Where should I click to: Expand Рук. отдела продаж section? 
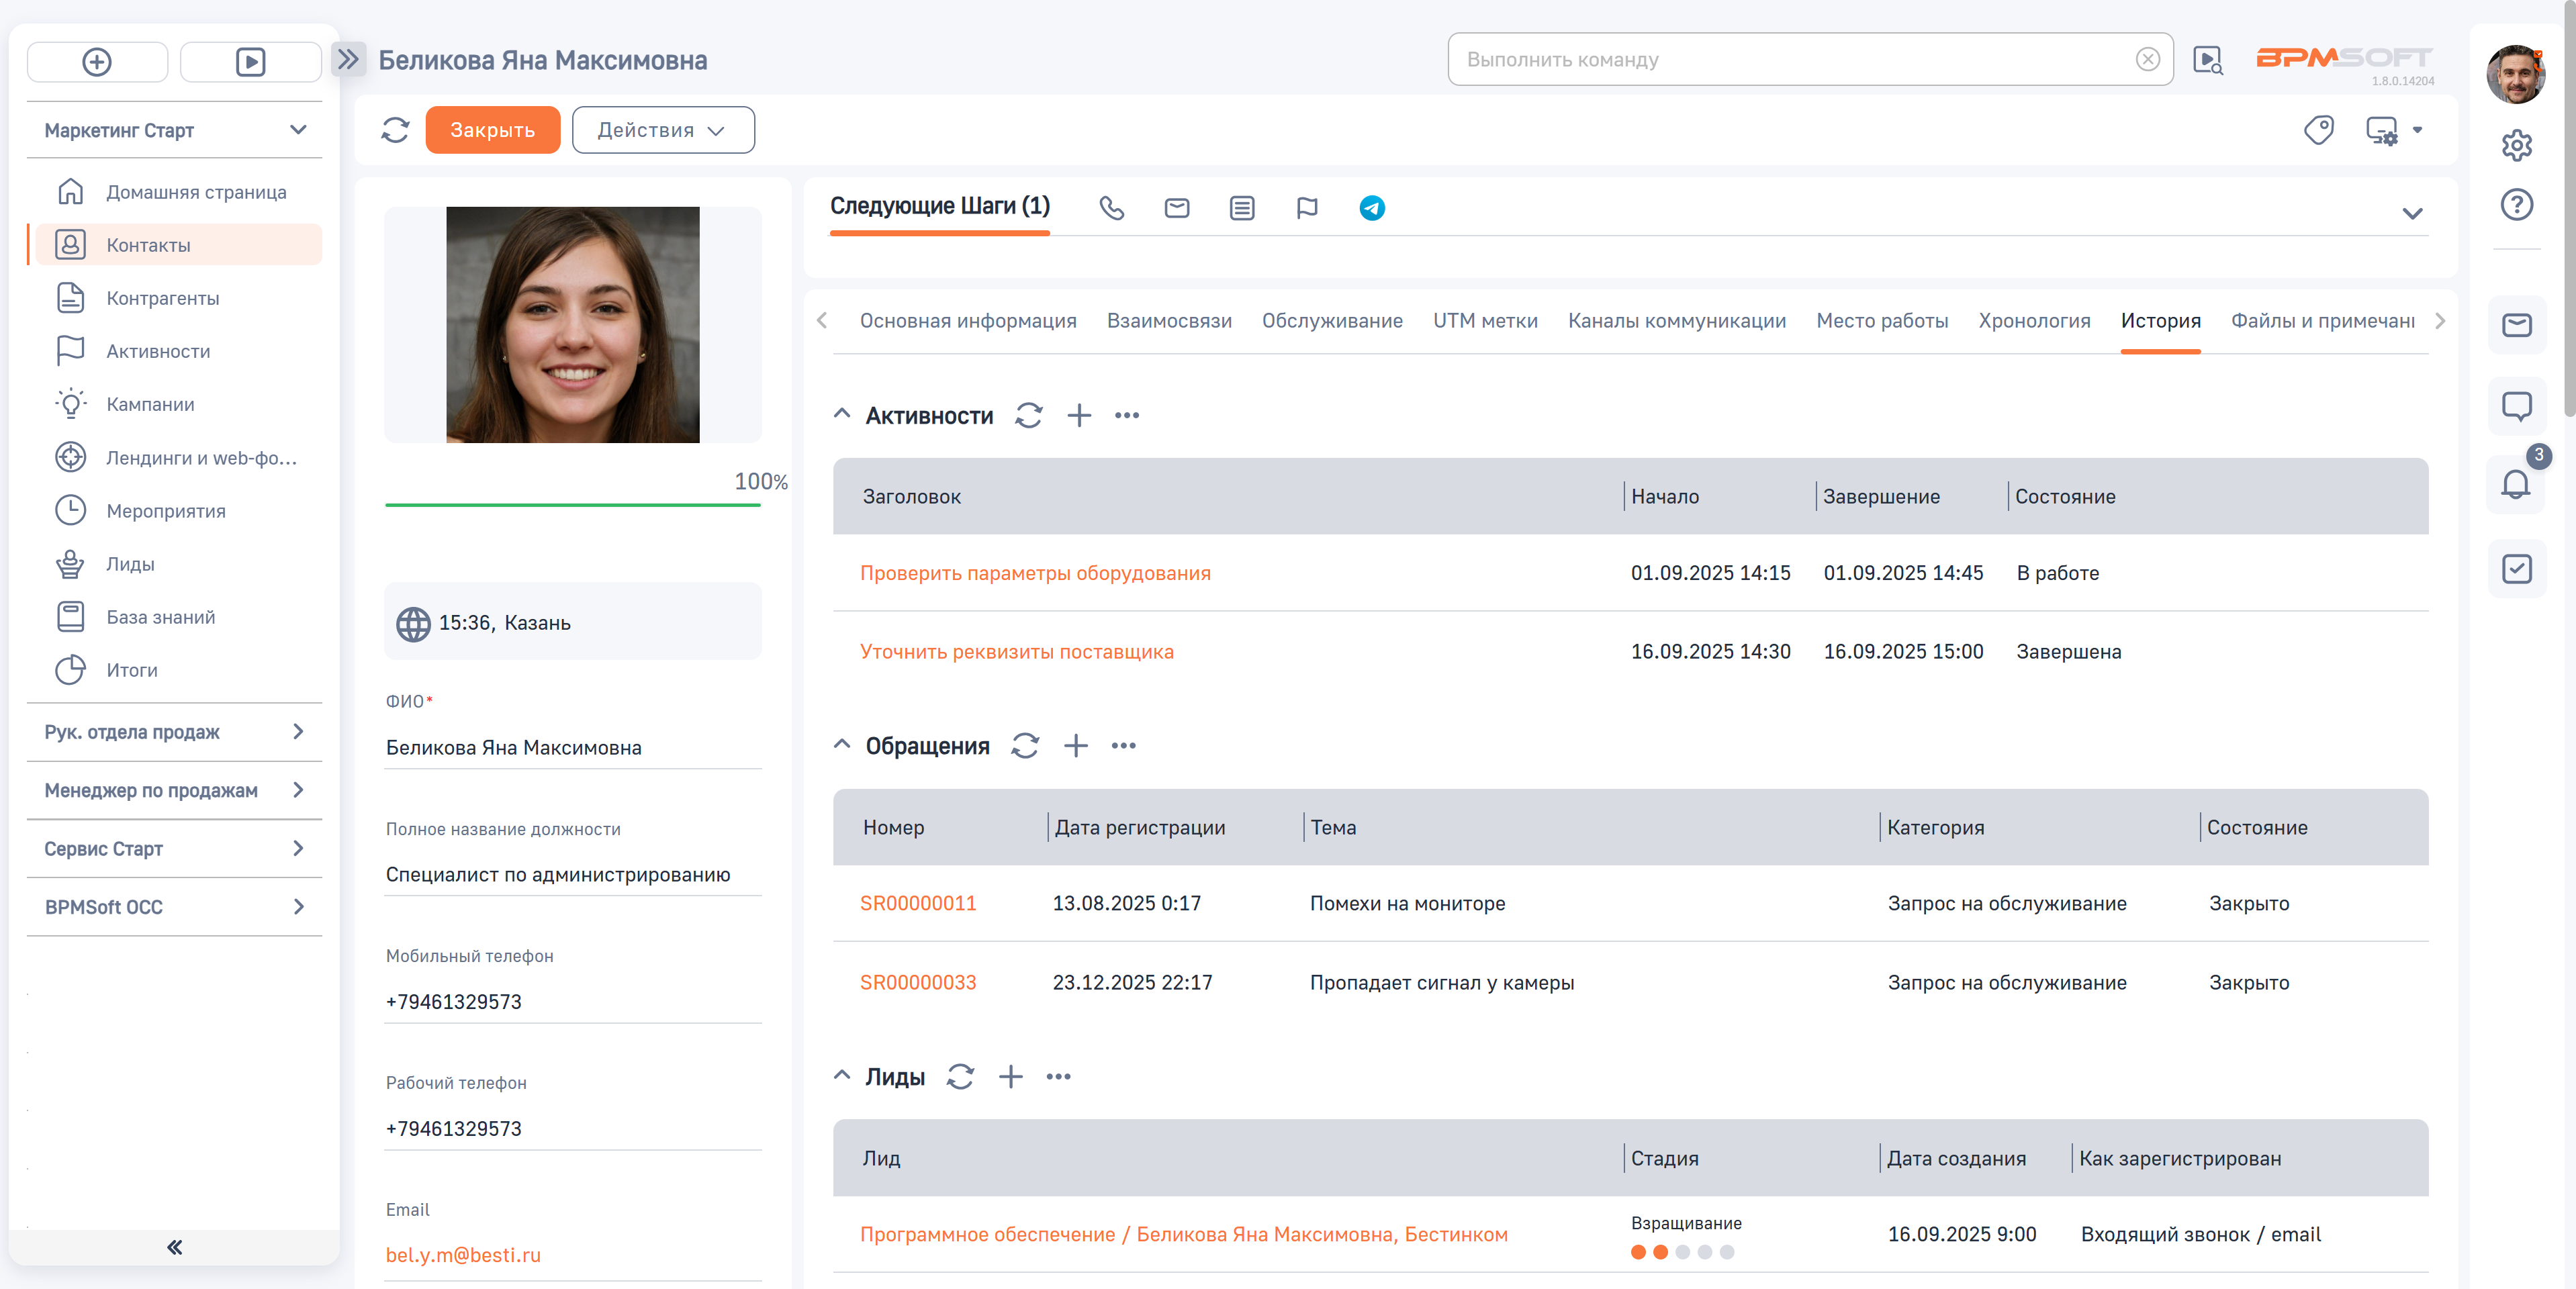click(174, 732)
